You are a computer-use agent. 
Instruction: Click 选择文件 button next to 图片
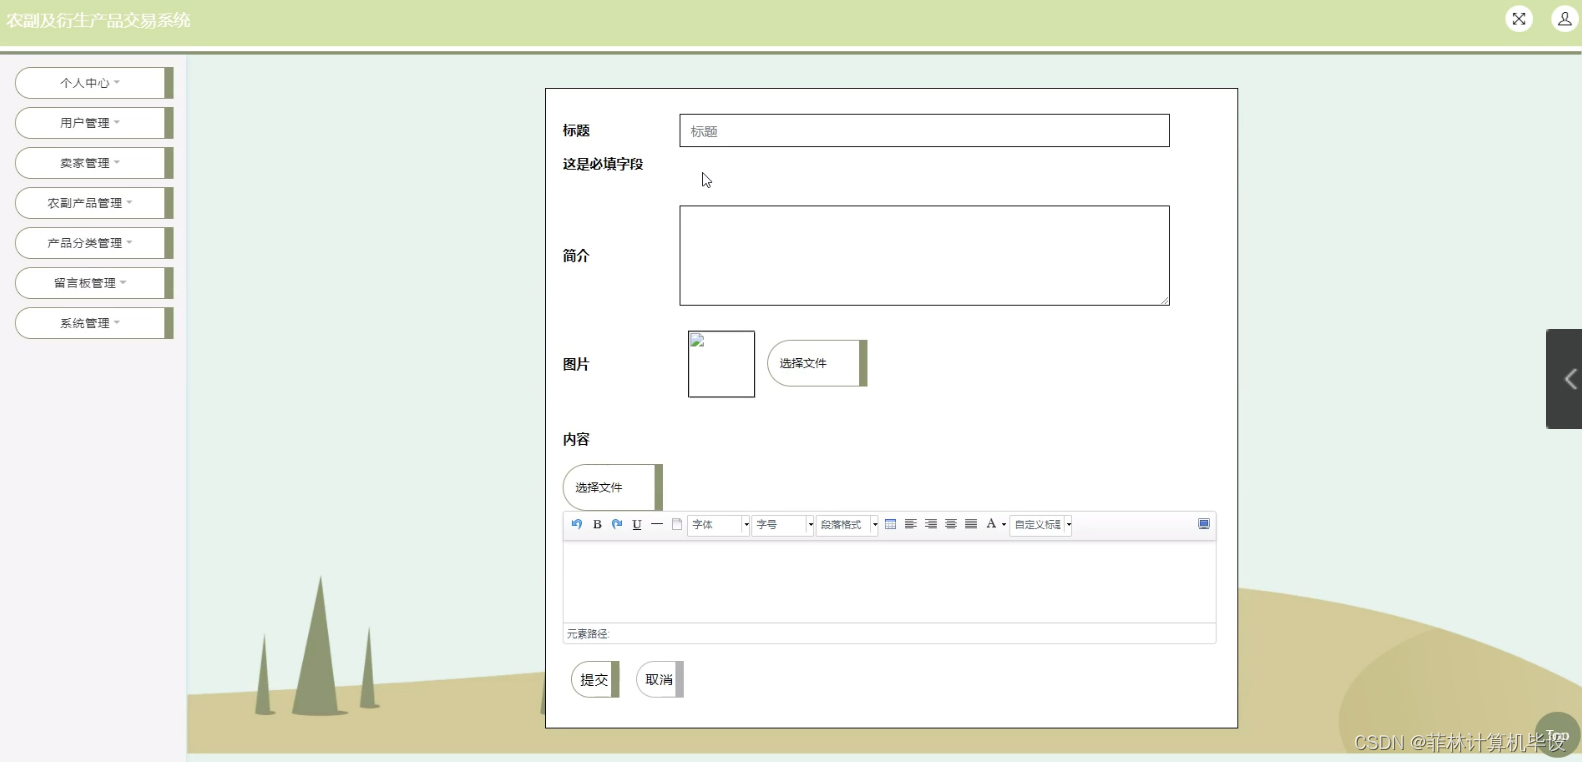(817, 363)
